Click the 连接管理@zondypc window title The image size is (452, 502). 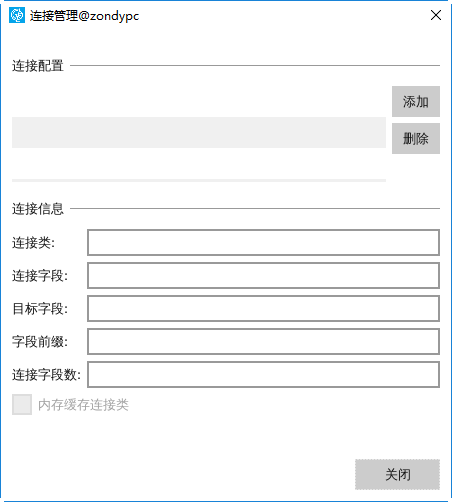84,16
